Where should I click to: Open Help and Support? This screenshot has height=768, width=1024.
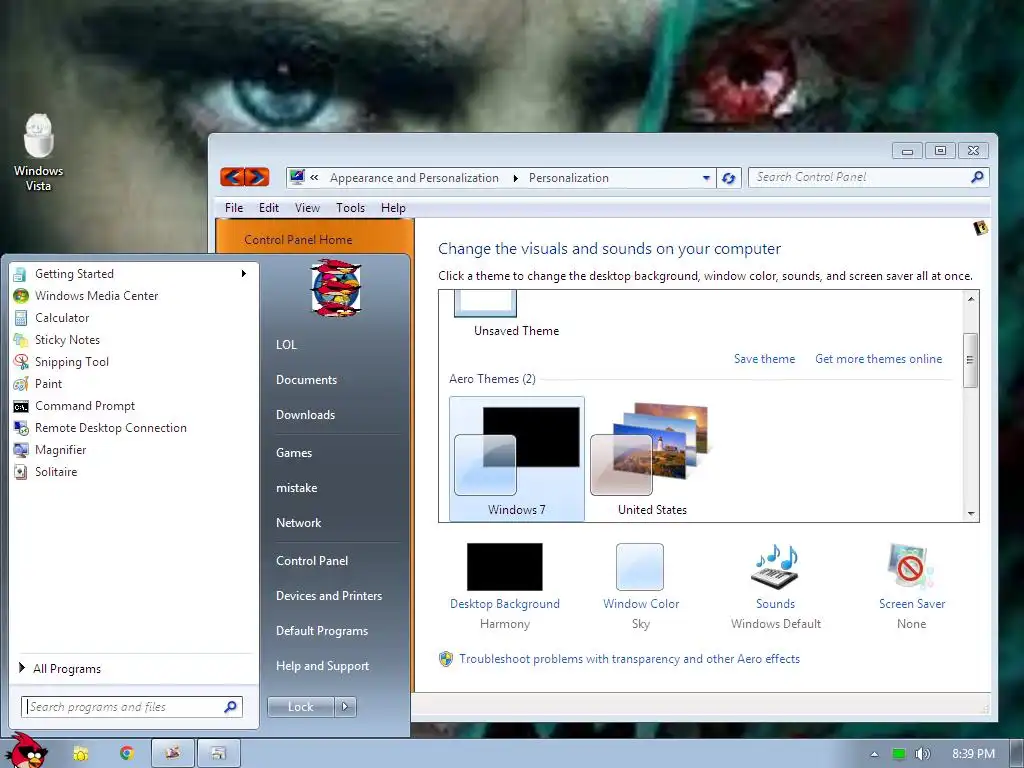click(x=322, y=666)
